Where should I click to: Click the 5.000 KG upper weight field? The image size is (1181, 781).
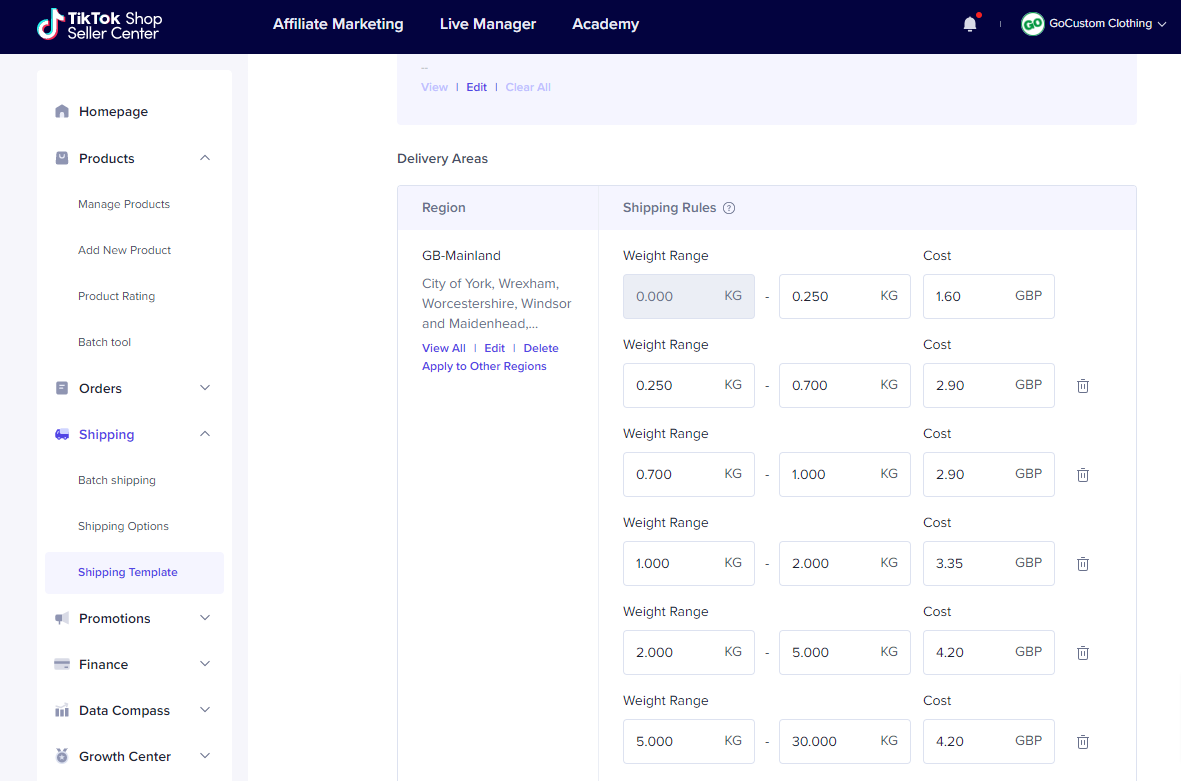tap(844, 652)
